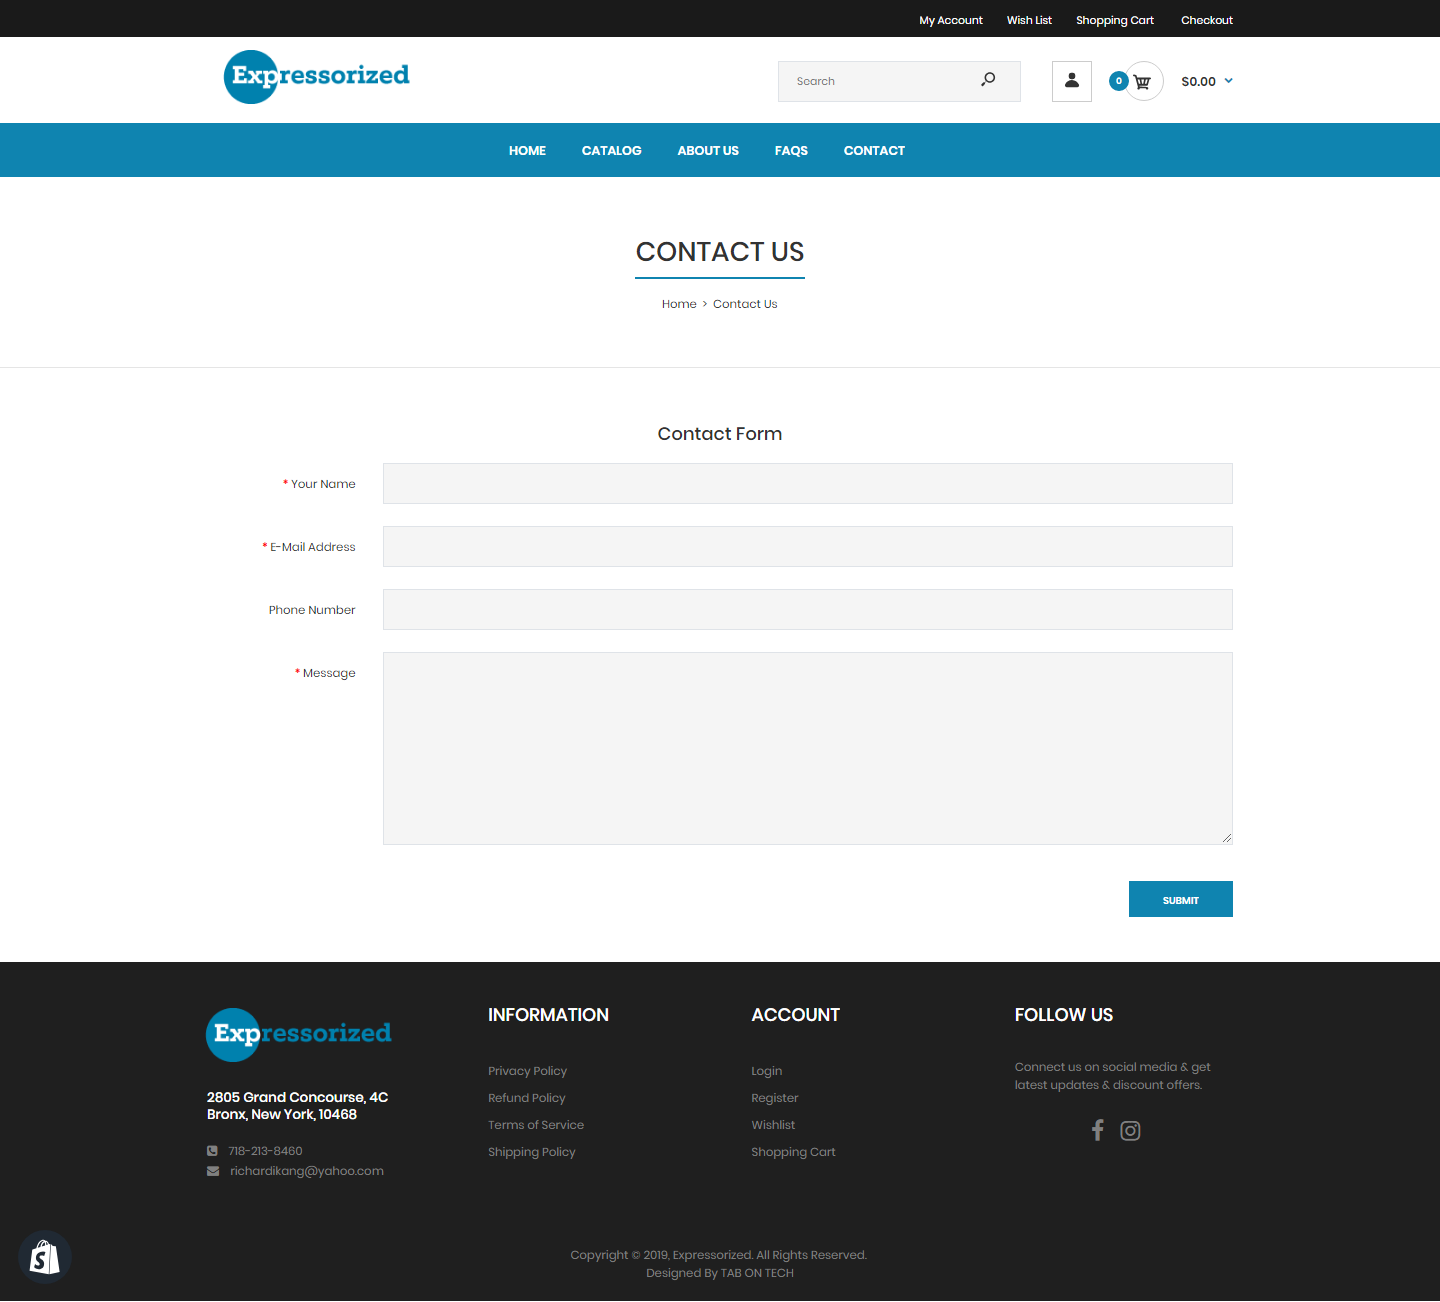Screen dimensions: 1440x1302
Task: Click into the E-Mail Address field
Action: click(807, 547)
